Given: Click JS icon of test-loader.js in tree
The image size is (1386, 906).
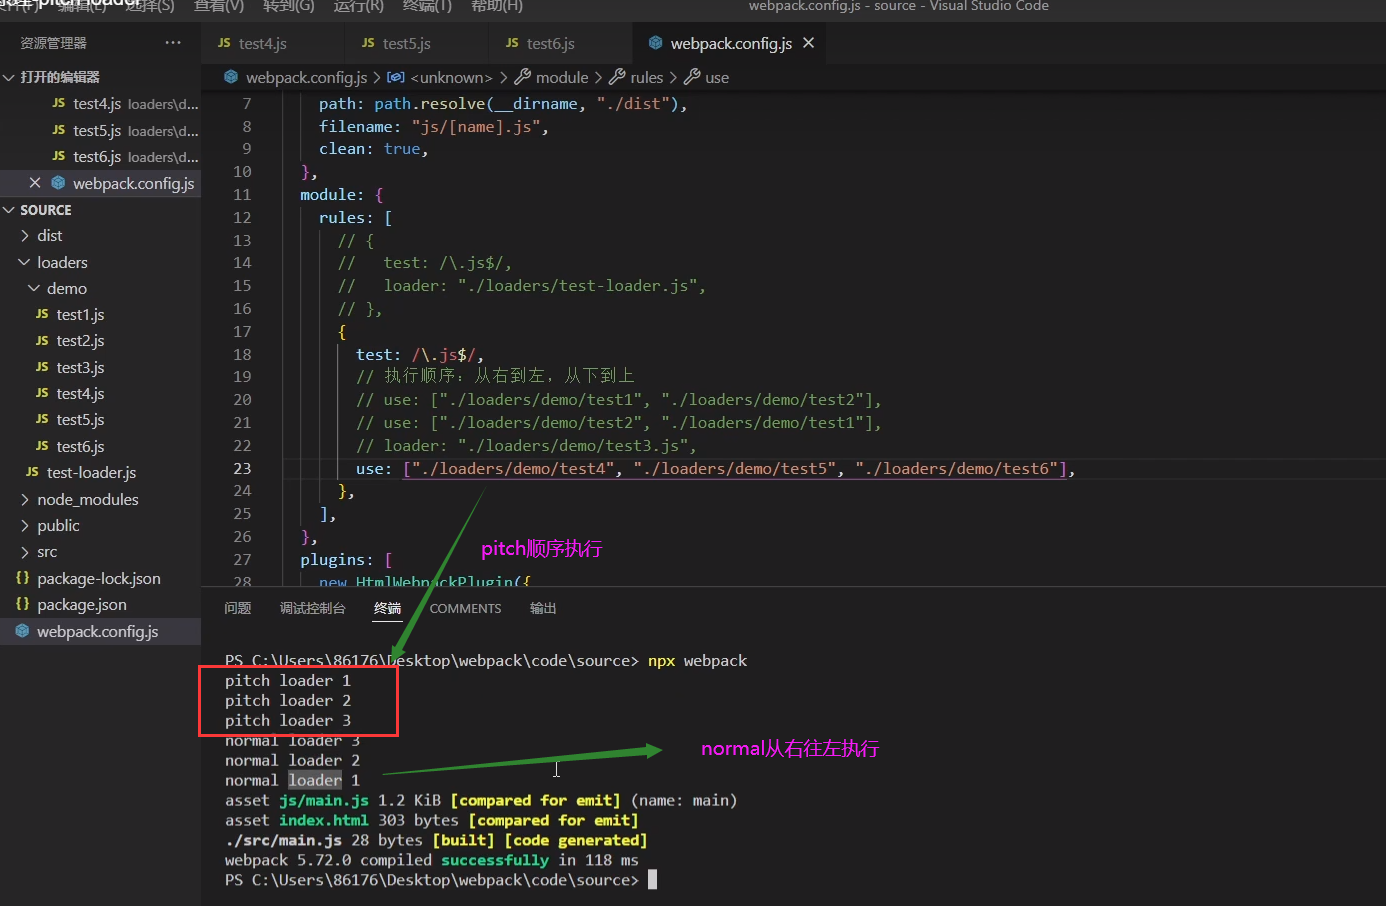Looking at the screenshot, I should tap(32, 472).
